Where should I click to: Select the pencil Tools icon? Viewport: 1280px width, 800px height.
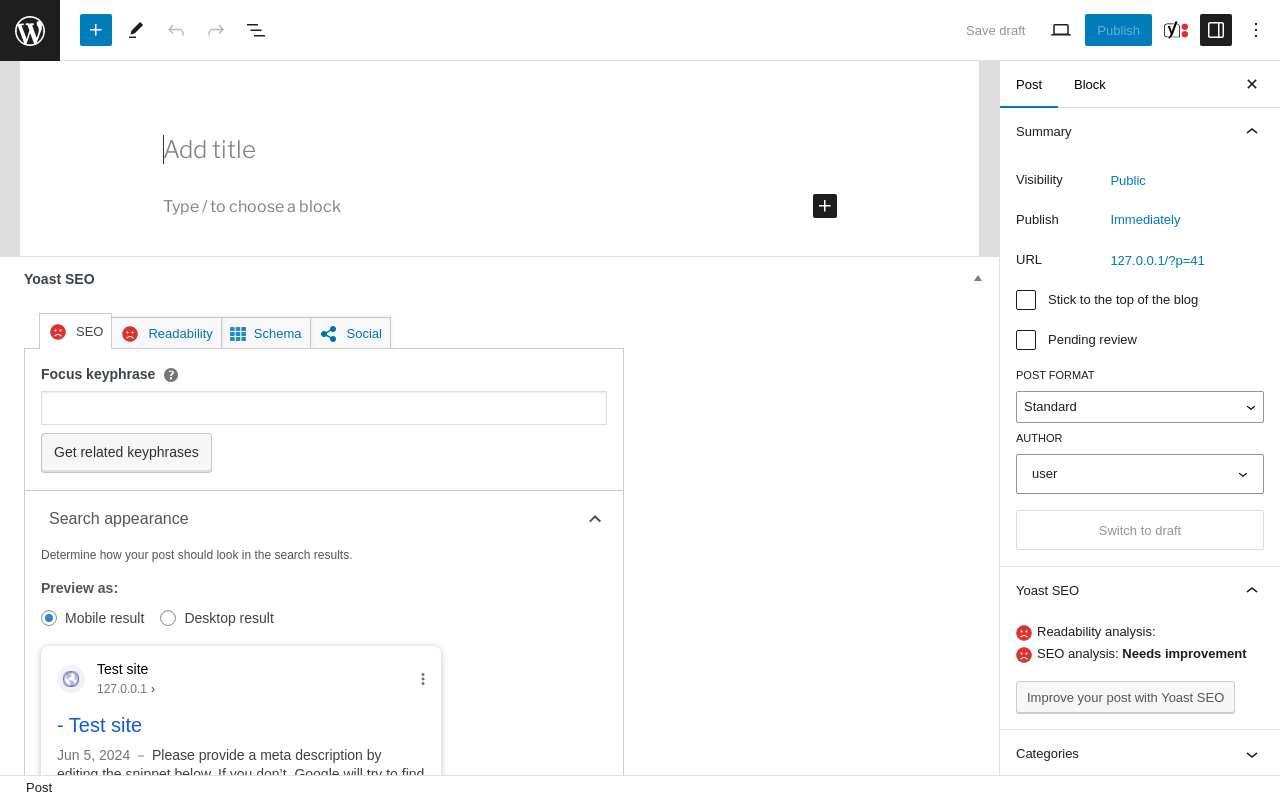click(136, 30)
